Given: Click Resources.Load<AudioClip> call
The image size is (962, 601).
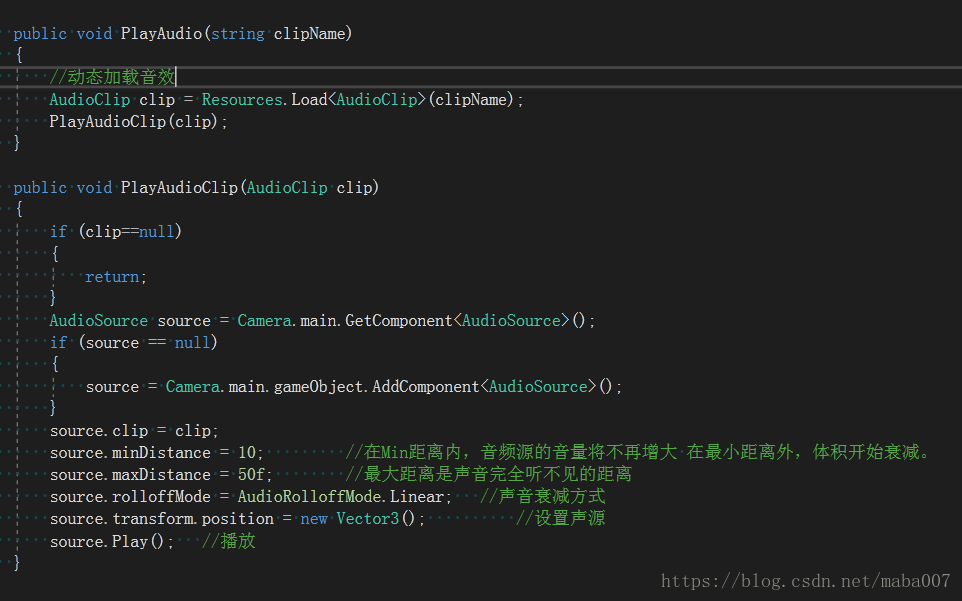Looking at the screenshot, I should click(x=314, y=99).
